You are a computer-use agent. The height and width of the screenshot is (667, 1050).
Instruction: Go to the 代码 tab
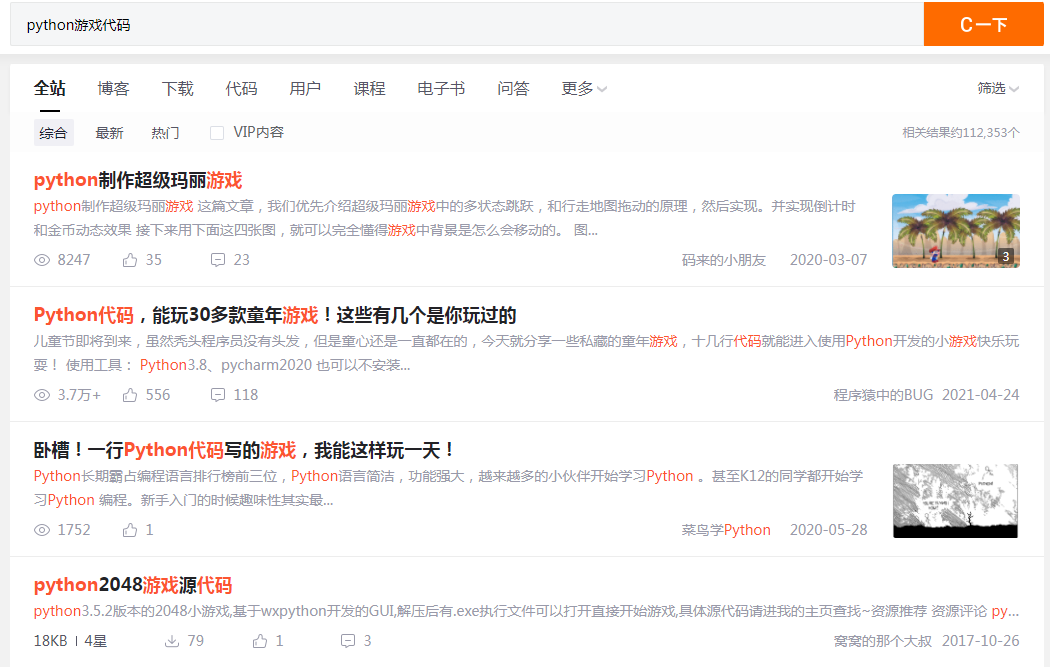241,88
